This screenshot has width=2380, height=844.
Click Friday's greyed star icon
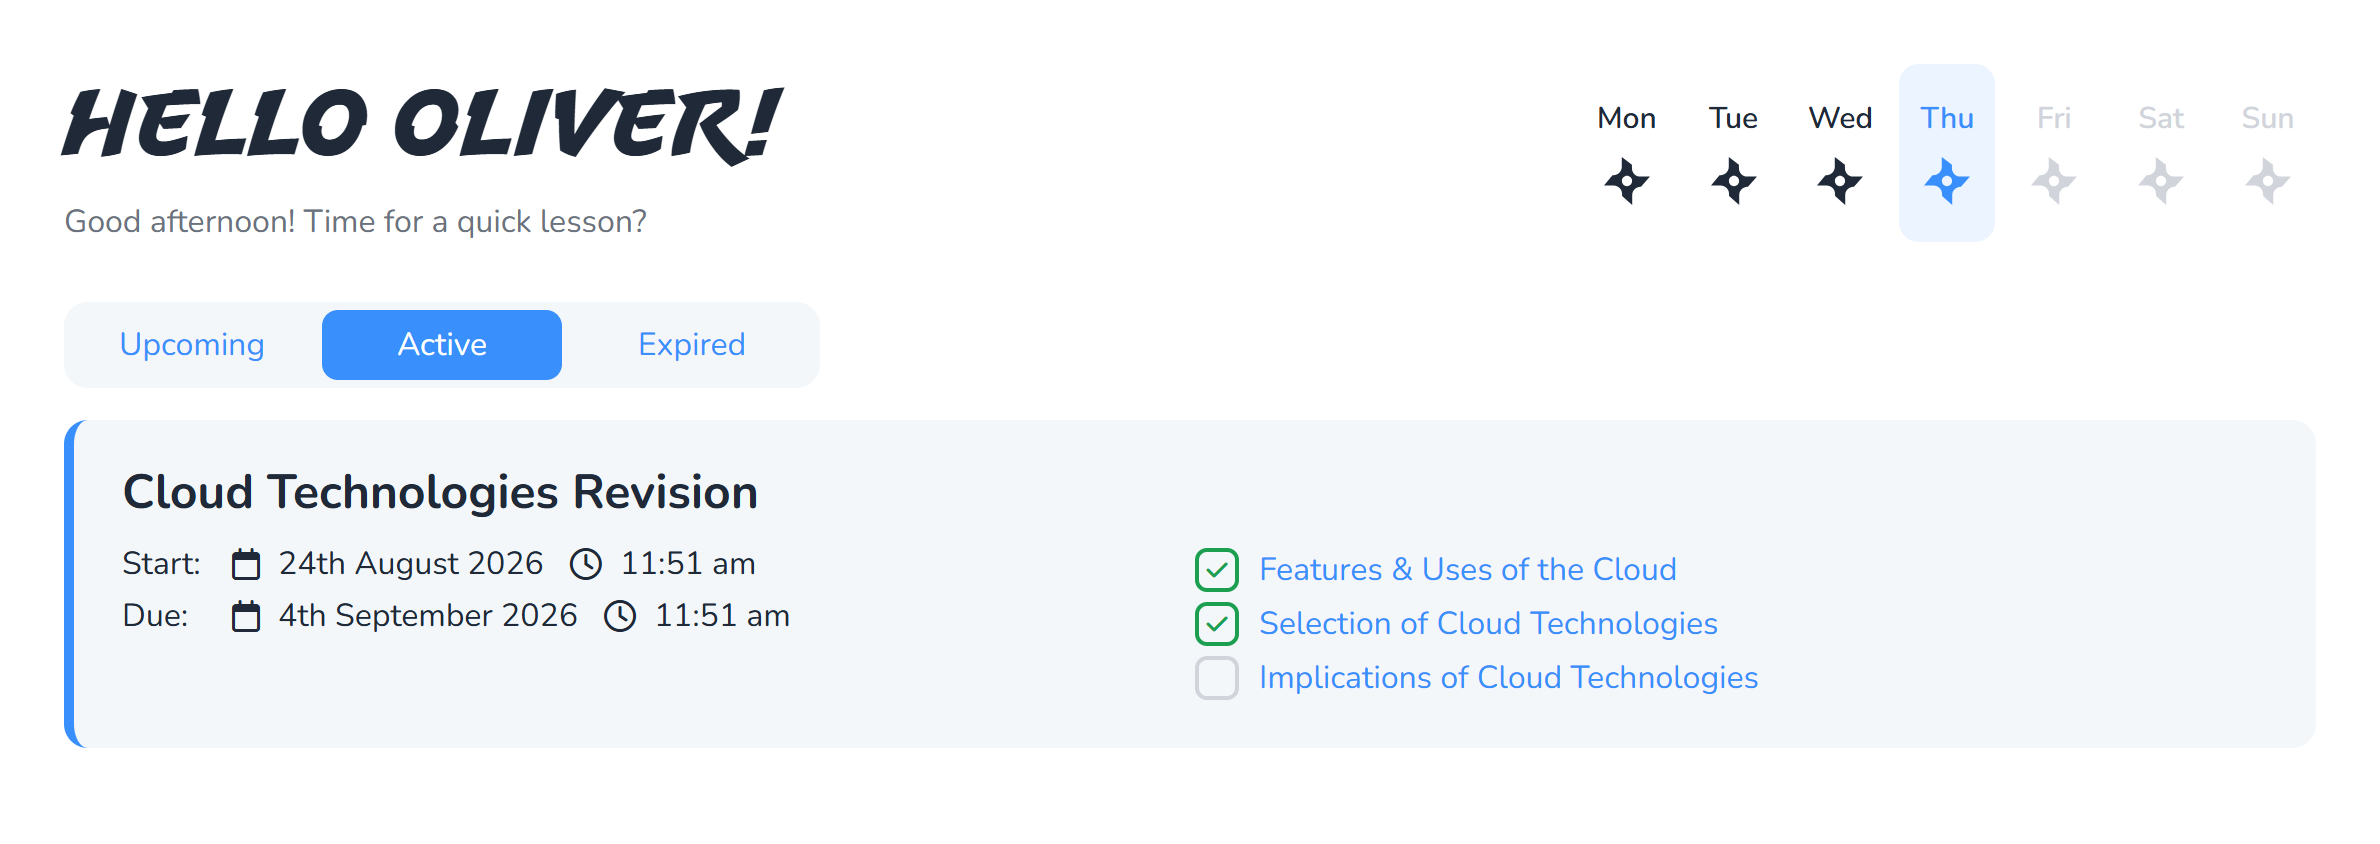(2054, 181)
